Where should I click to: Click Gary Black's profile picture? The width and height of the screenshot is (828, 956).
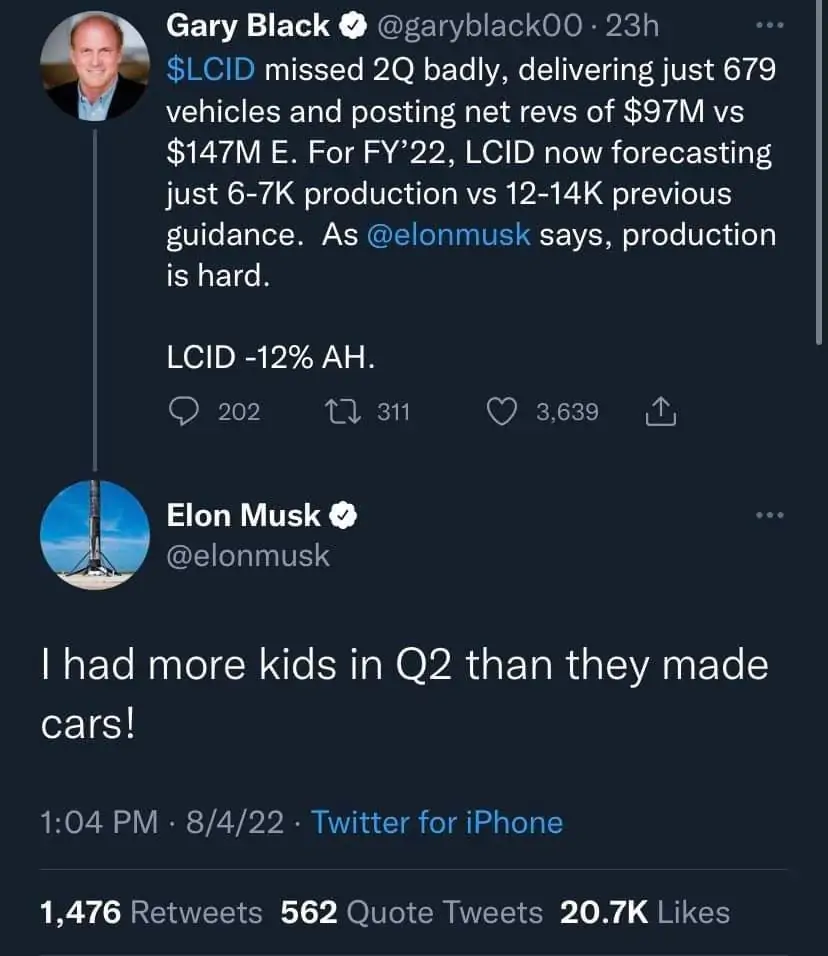click(x=94, y=67)
